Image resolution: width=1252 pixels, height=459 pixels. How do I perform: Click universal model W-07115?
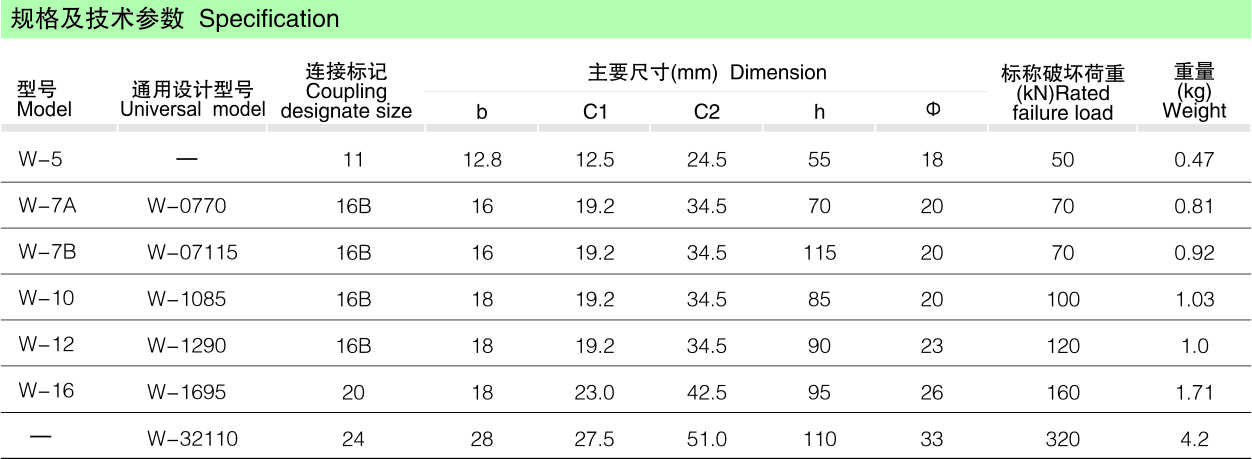click(x=192, y=252)
